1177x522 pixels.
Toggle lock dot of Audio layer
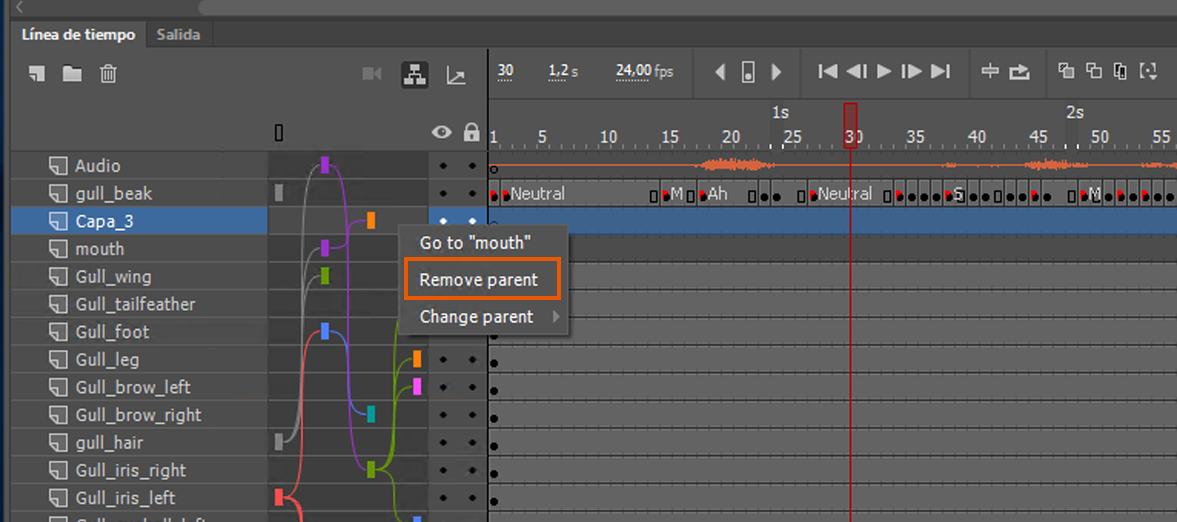[x=471, y=166]
